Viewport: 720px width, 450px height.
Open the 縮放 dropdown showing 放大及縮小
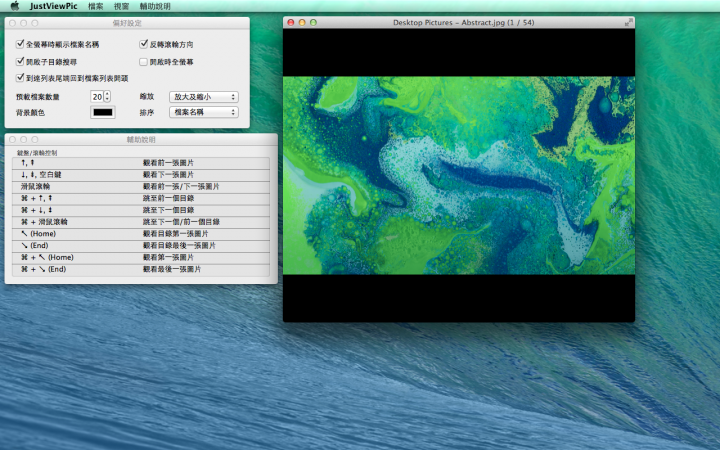coord(203,97)
